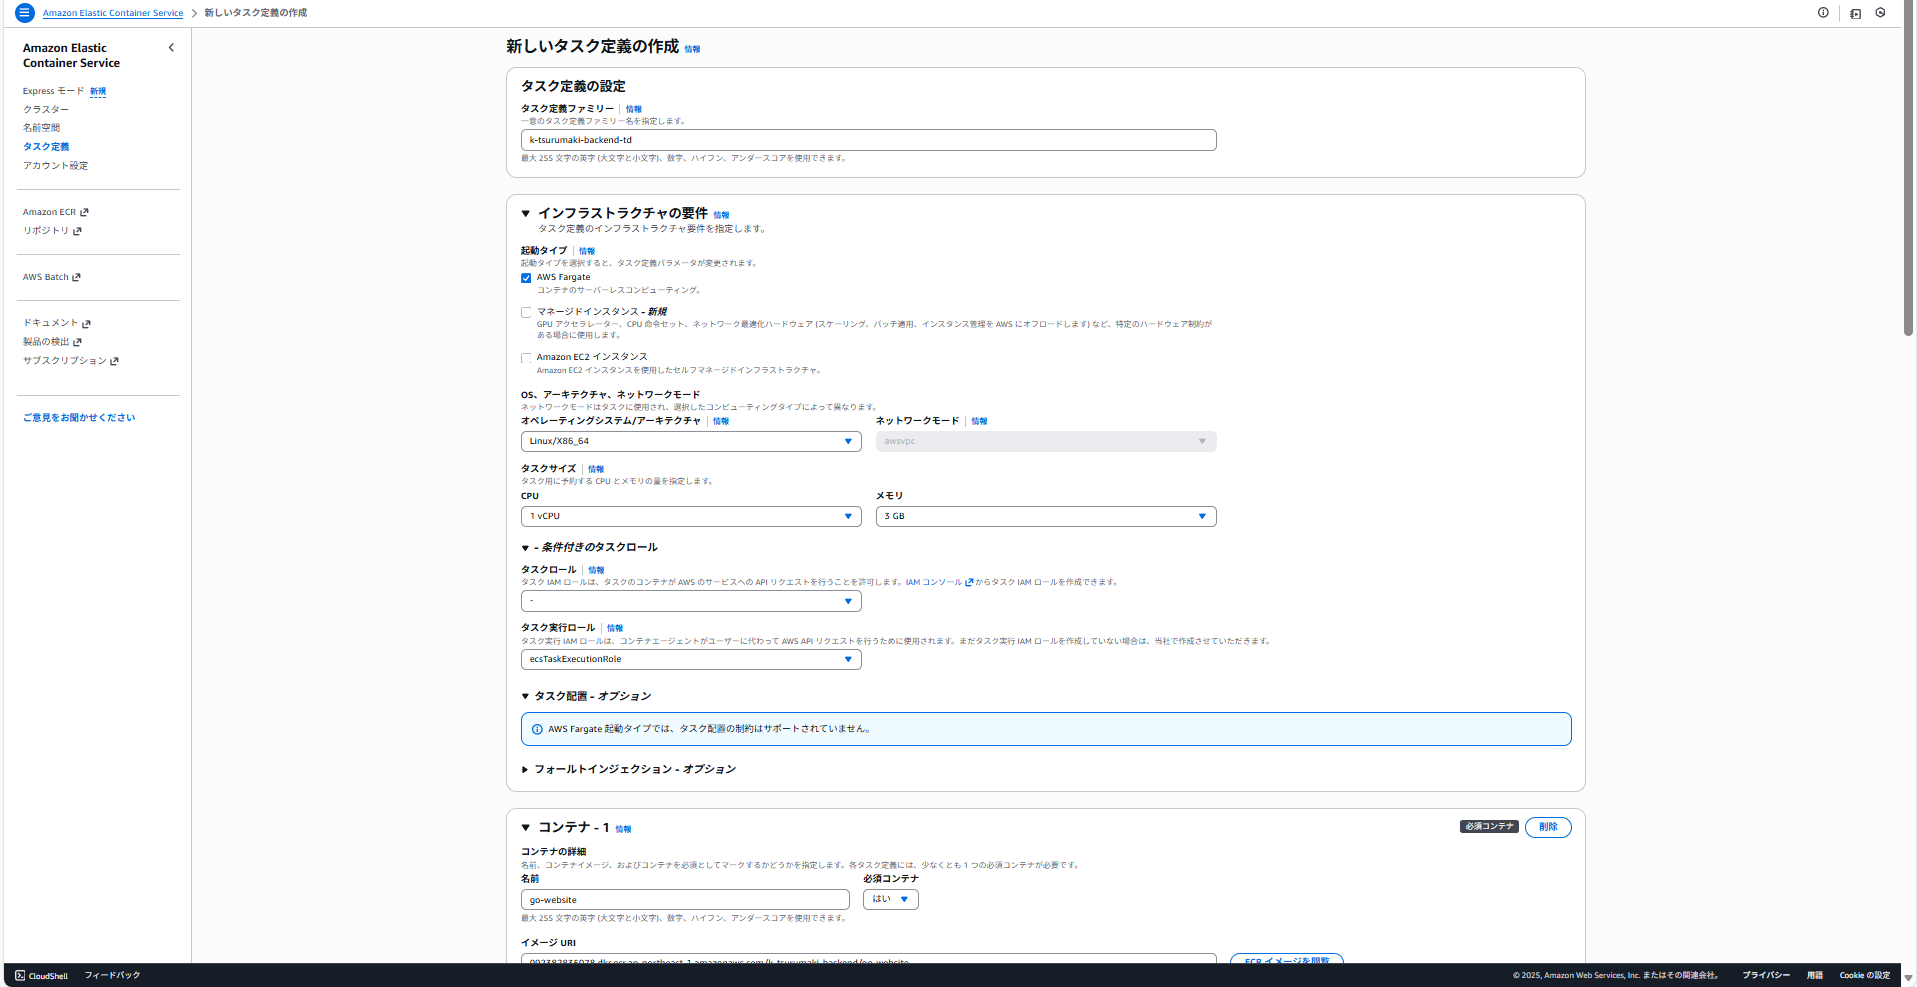This screenshot has width=1917, height=987.
Task: Click the IAM コンソール link
Action: pos(934,582)
